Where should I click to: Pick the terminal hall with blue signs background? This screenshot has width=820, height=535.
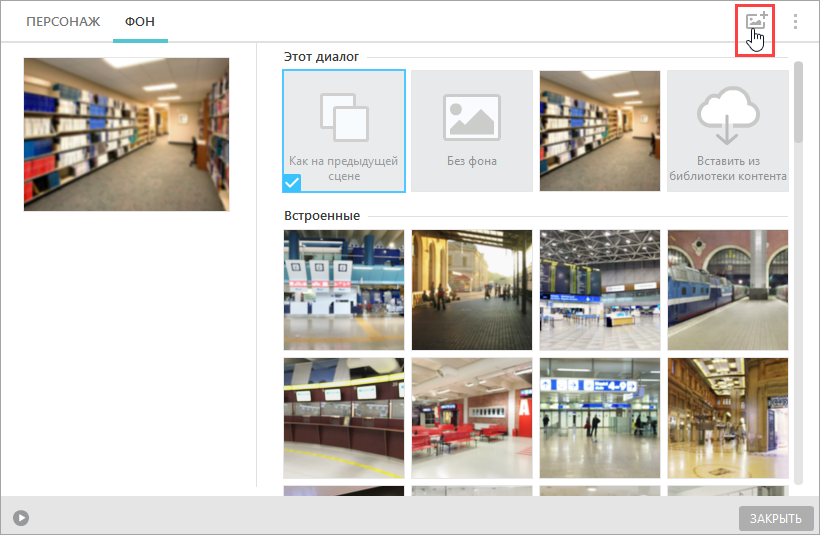(600, 418)
